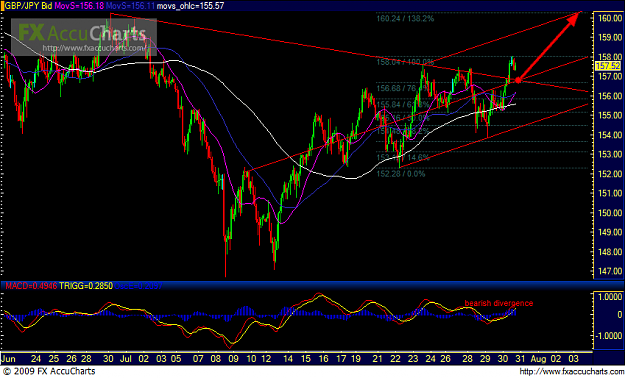625x378 pixels.
Task: Click the 159.00 price axis label
Action: tap(610, 37)
